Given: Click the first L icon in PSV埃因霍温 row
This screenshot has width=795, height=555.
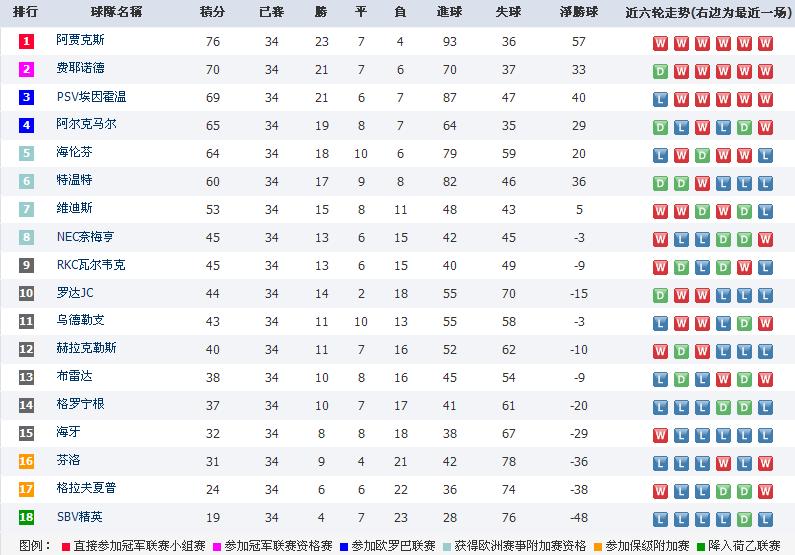Looking at the screenshot, I should click(x=660, y=99).
